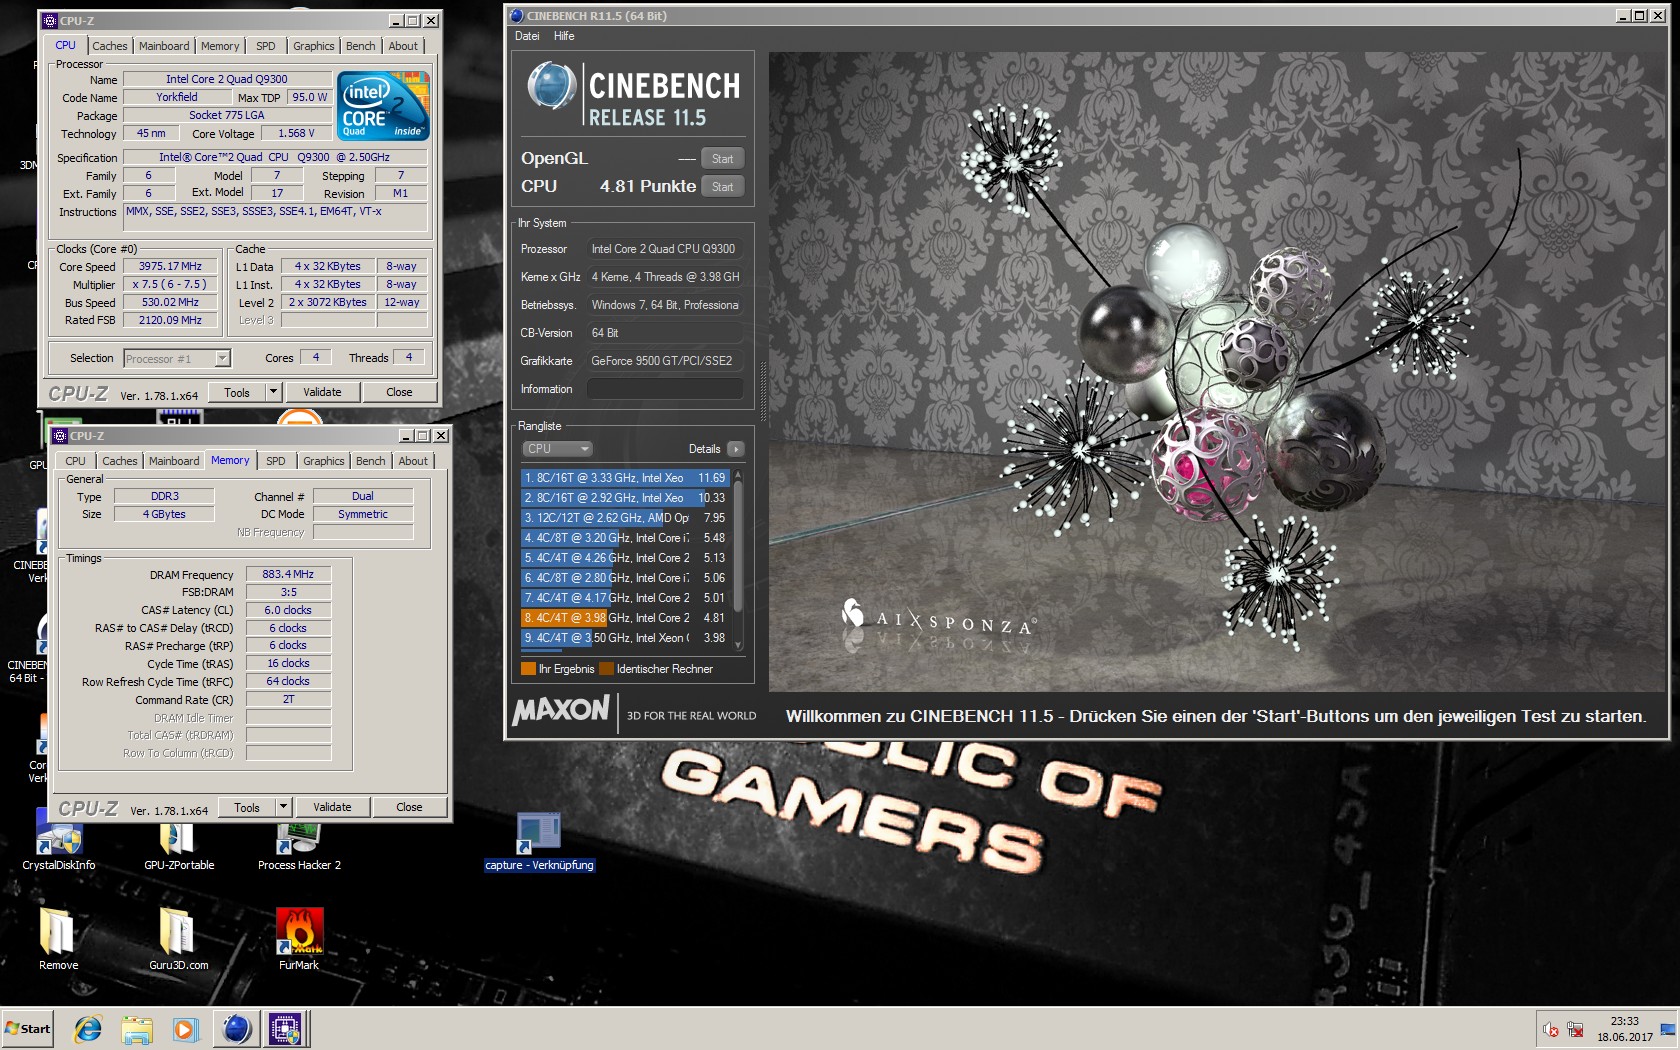Screen dimensions: 1680x1050
Task: Select ranking entry 12C/12T @ 2.62 GHz AMD
Action: (x=624, y=518)
